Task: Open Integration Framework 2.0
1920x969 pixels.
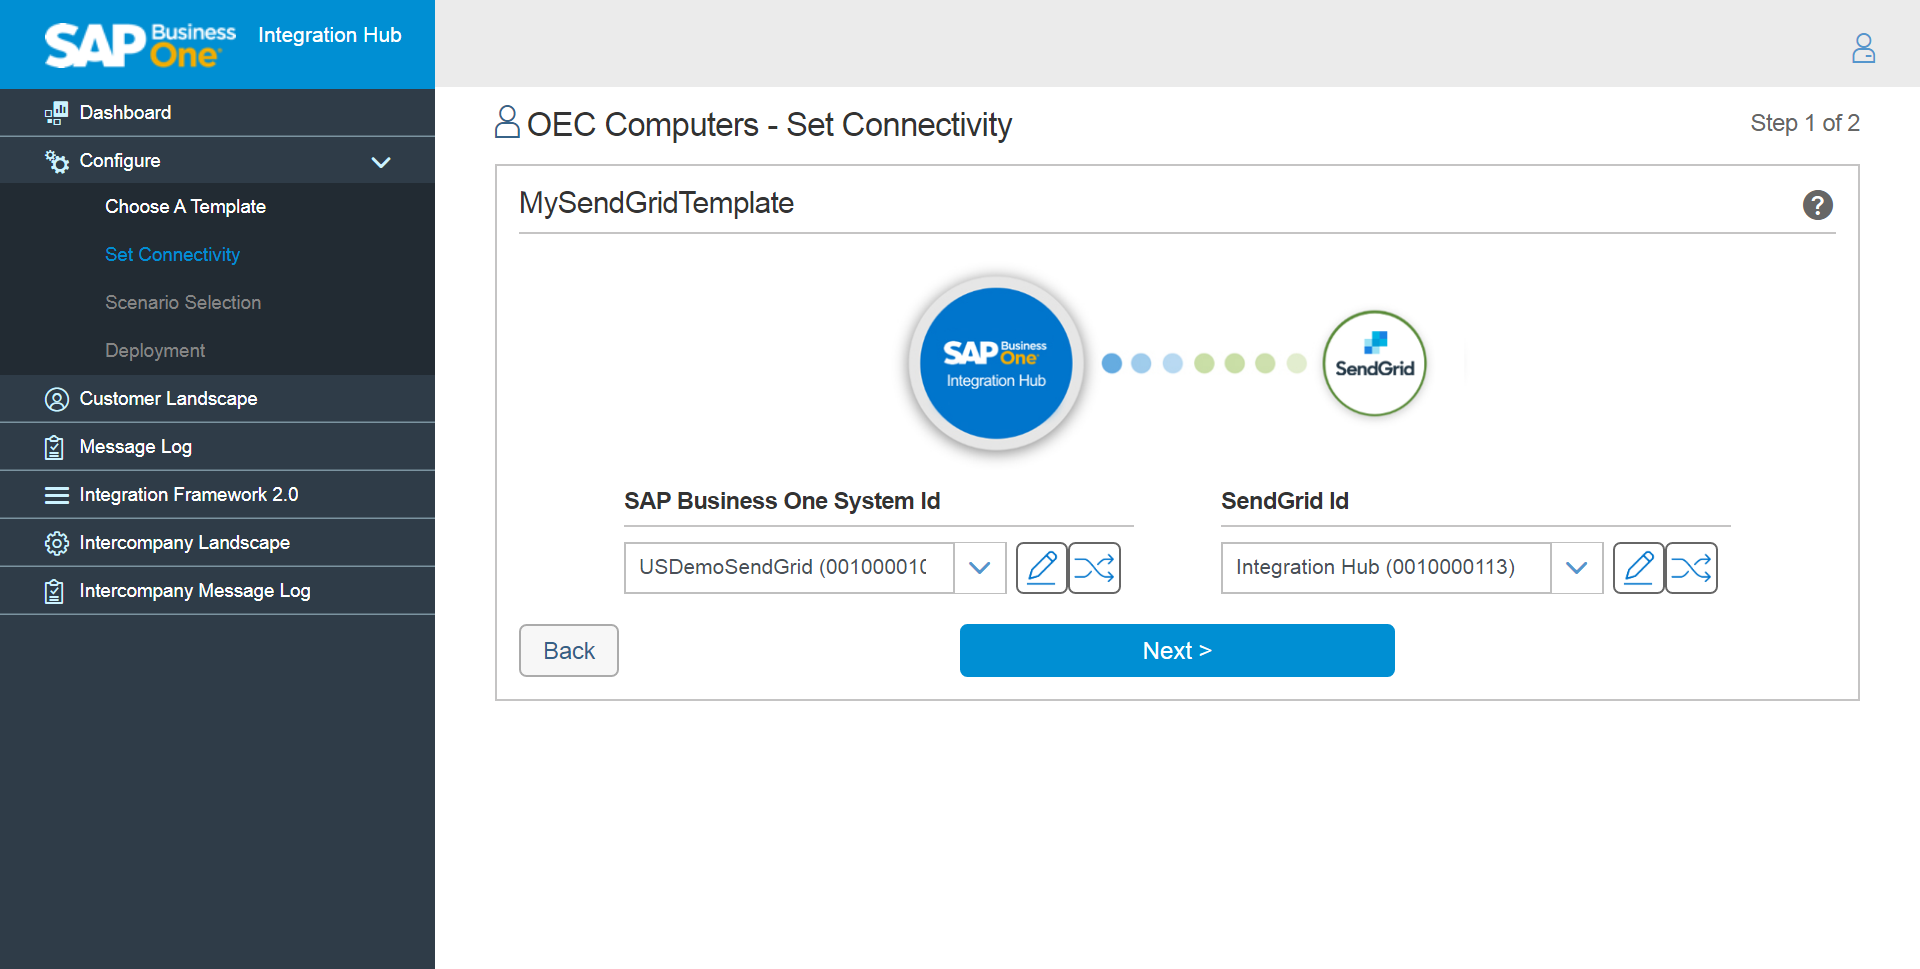Action: [x=188, y=495]
